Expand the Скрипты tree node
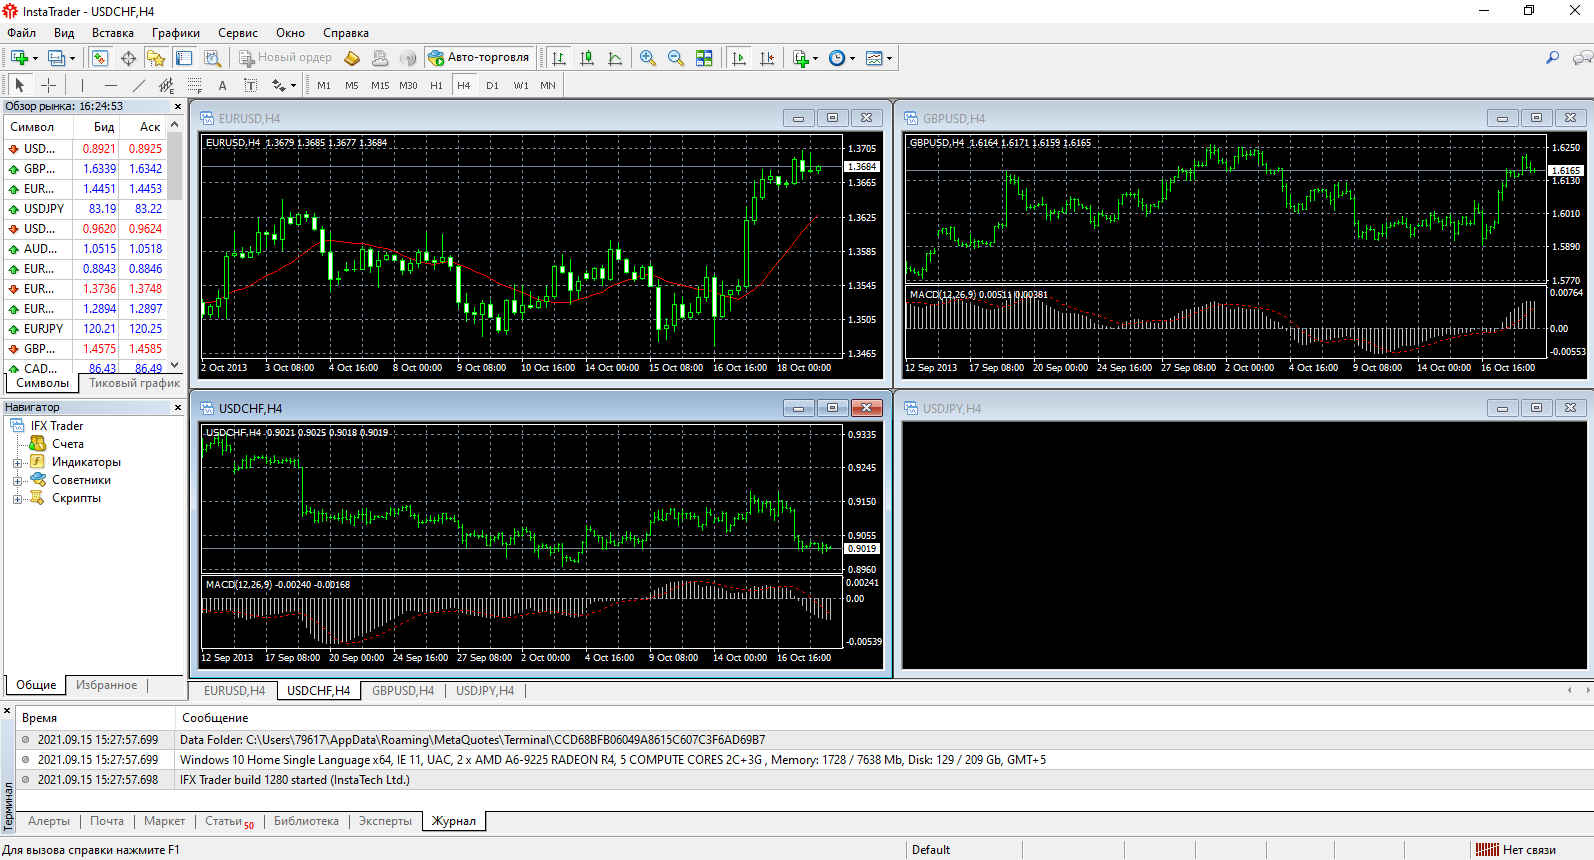Viewport: 1594px width, 860px height. click(x=17, y=498)
